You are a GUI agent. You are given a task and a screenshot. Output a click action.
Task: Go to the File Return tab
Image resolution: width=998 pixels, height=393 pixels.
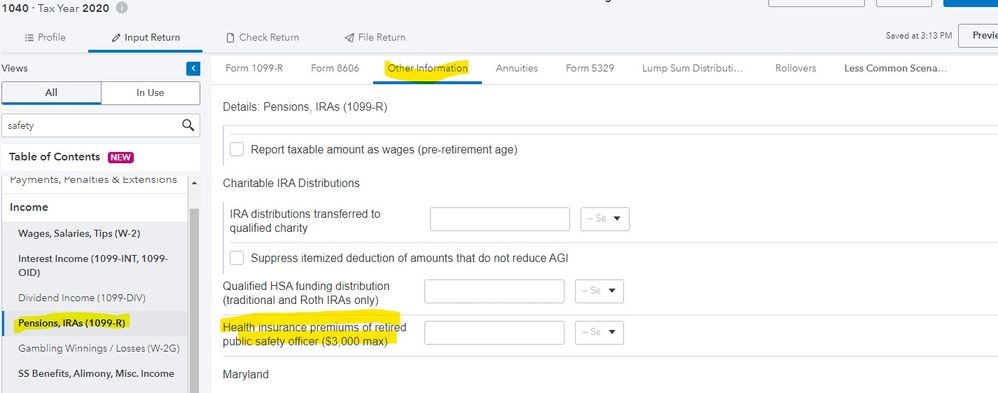[x=375, y=38]
